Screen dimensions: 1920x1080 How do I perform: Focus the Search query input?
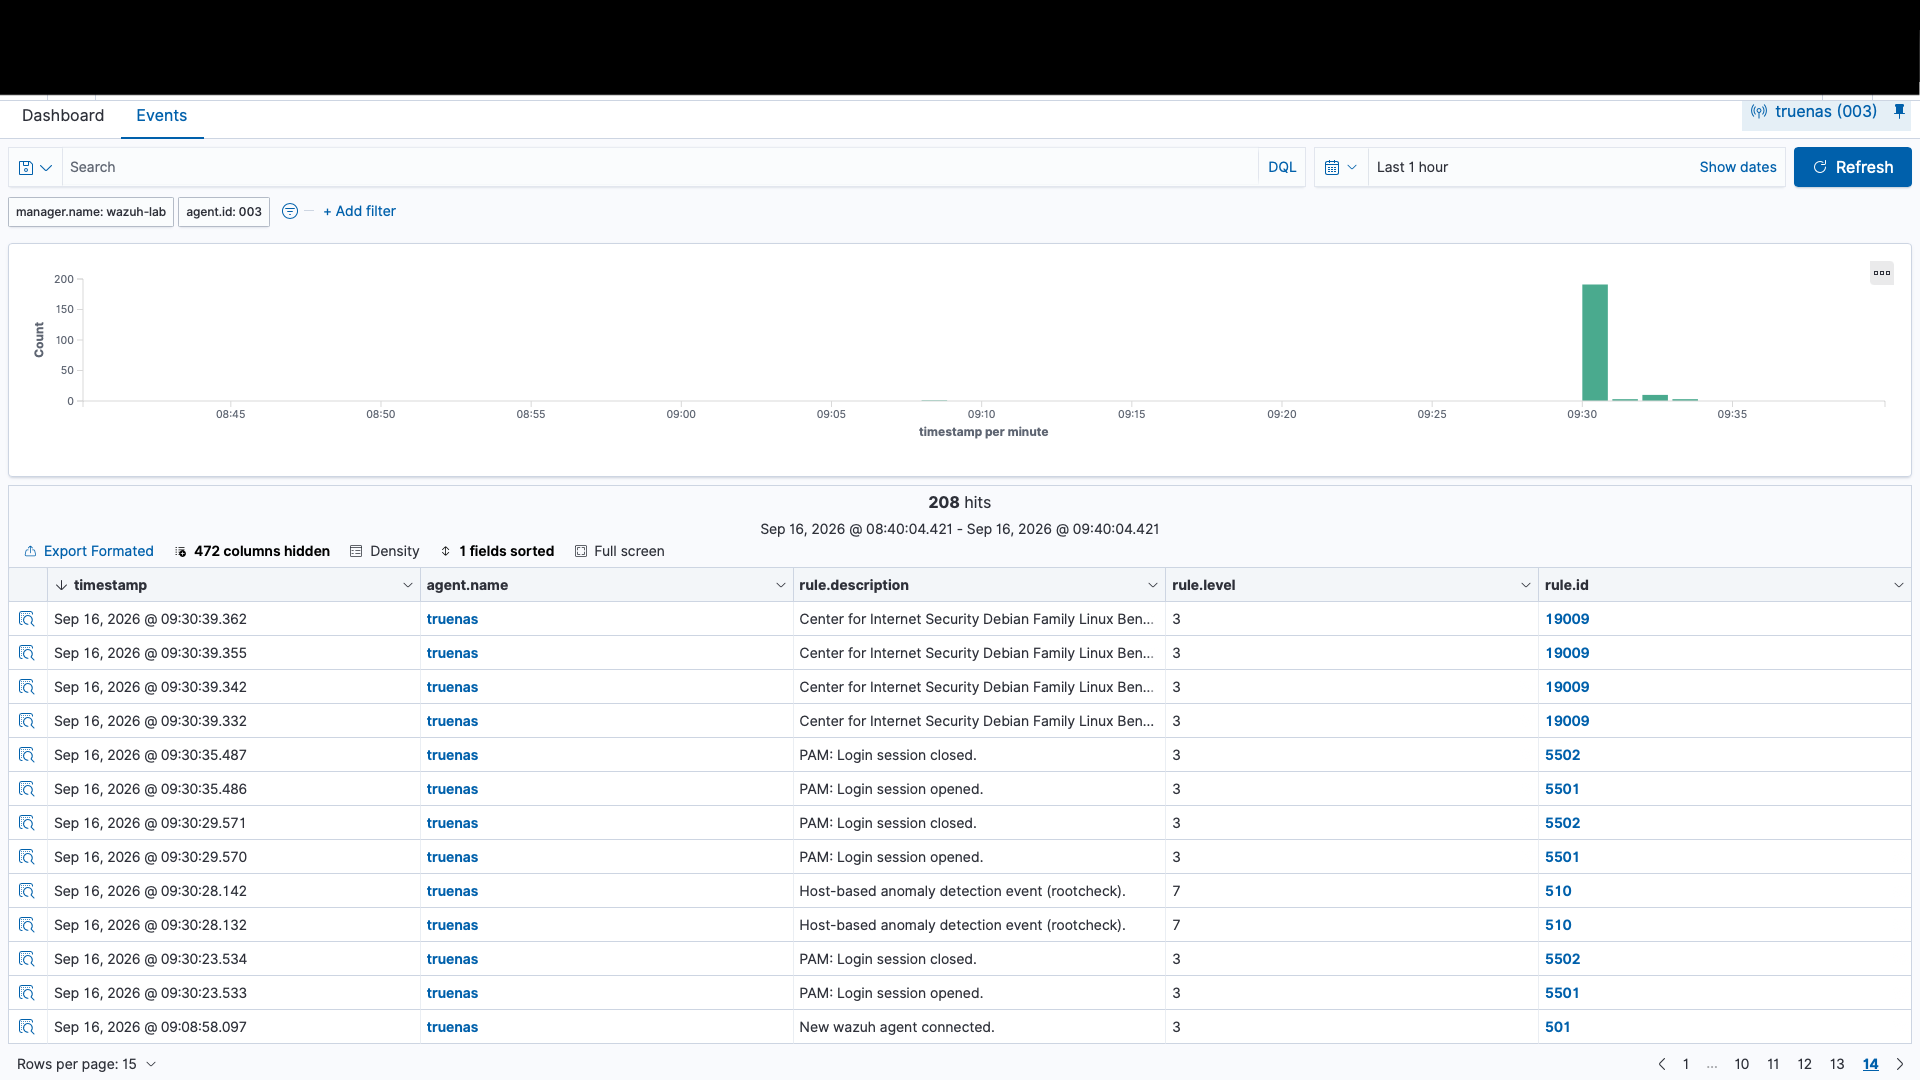(x=660, y=167)
